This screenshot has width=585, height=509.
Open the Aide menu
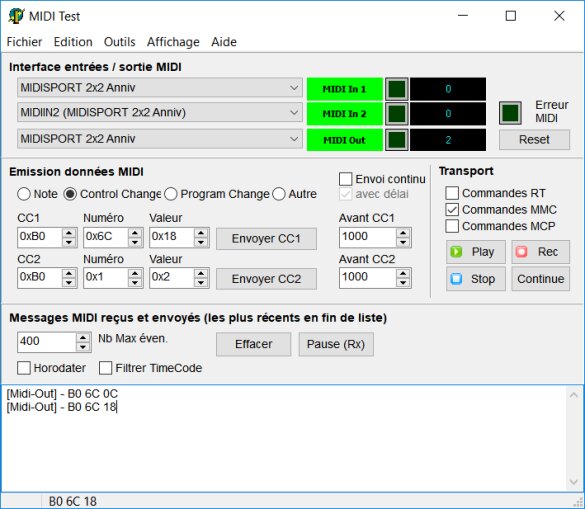[224, 42]
